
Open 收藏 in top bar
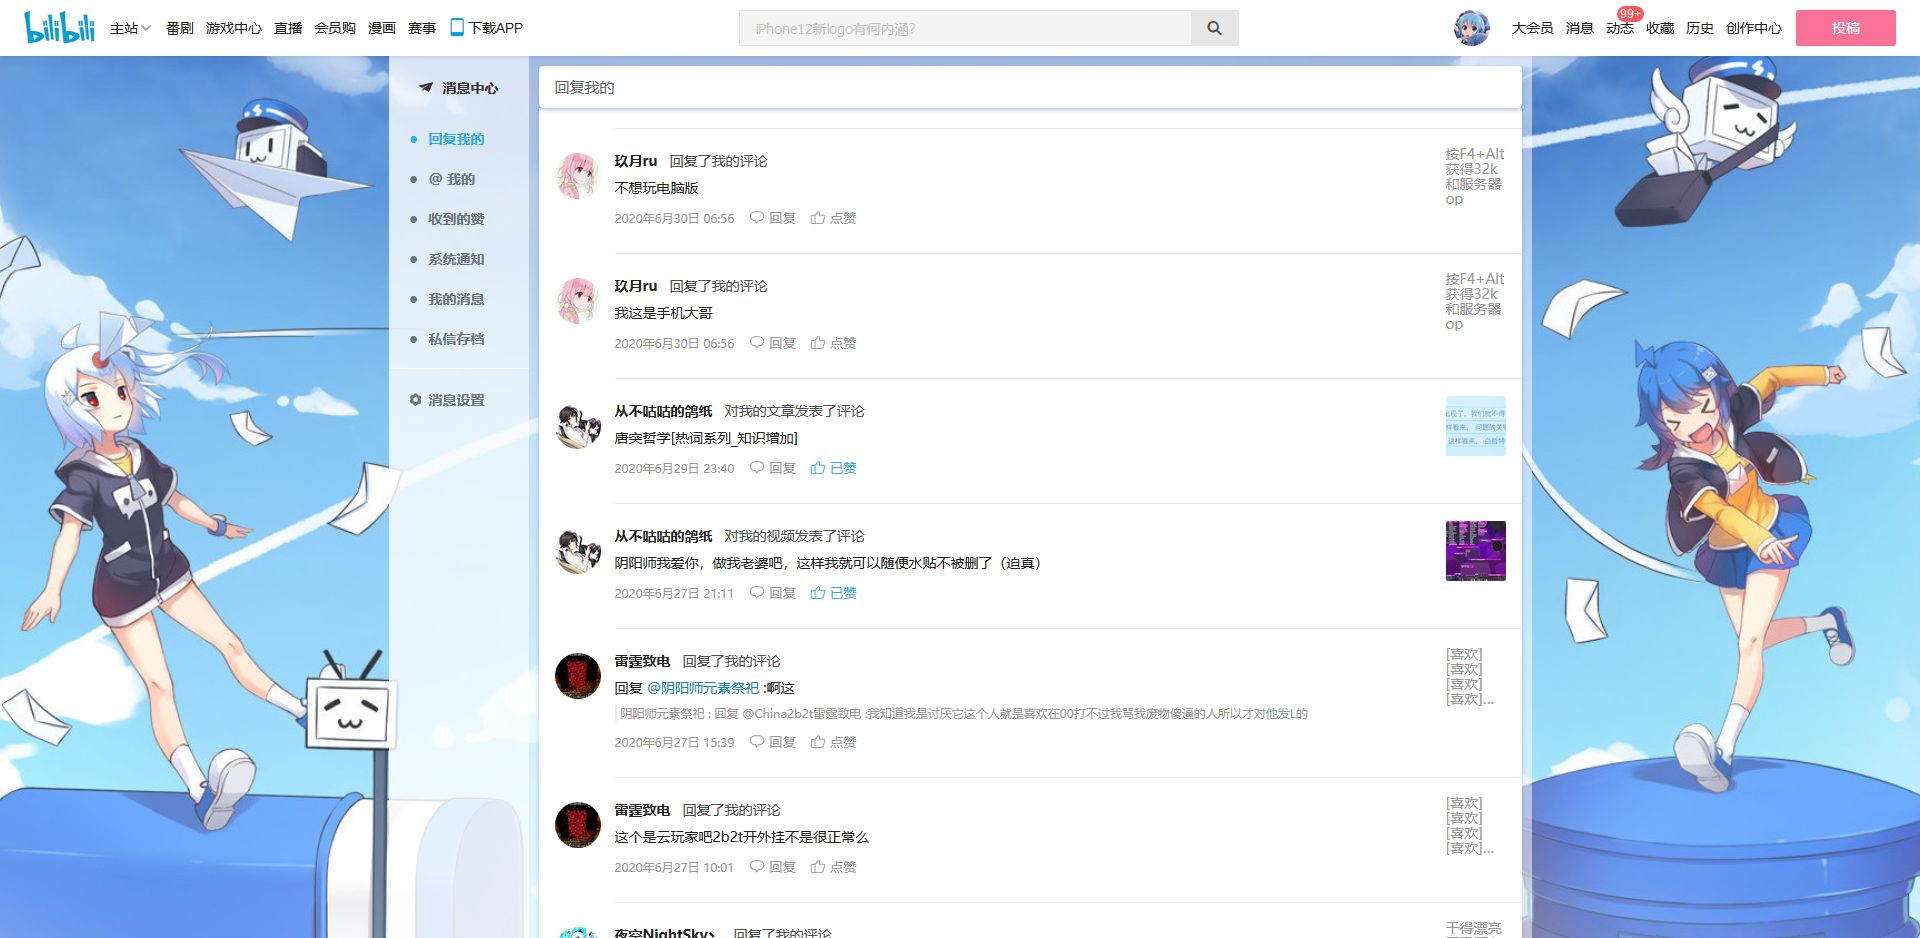[1660, 28]
